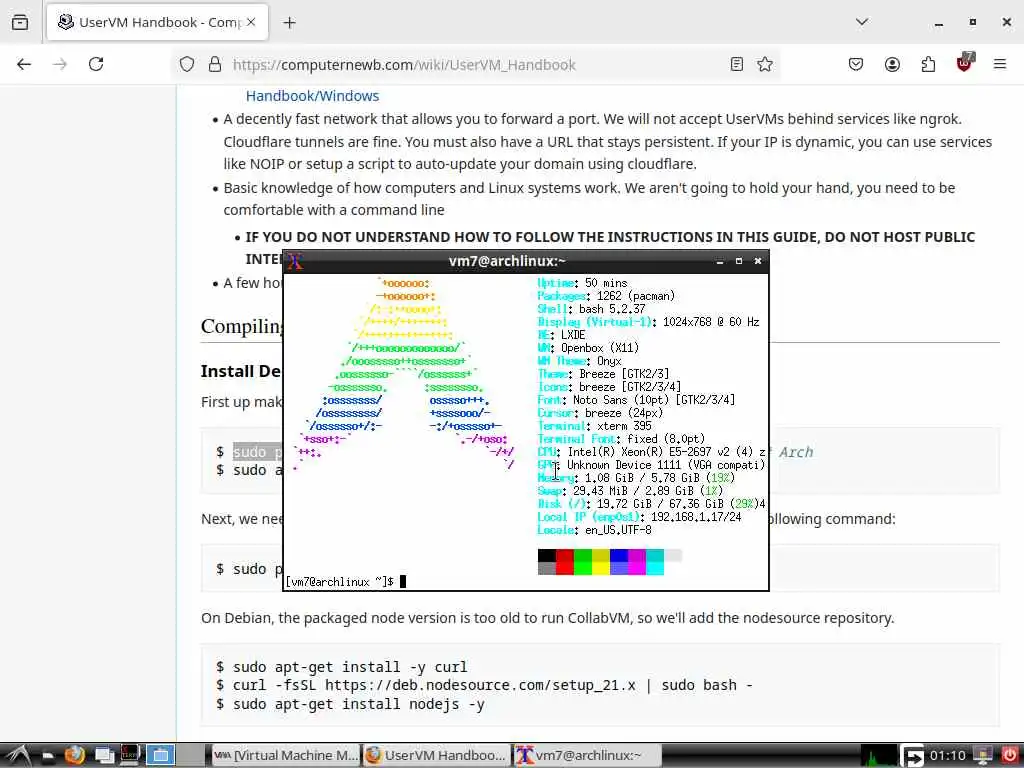Close the vm7@archlinux xterm window
Image resolution: width=1024 pixels, height=768 pixels.
click(x=758, y=261)
